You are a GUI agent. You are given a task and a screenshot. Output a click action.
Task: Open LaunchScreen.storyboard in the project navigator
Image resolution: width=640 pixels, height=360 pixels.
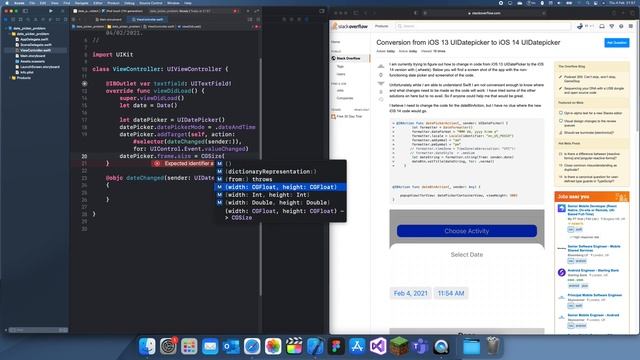coord(39,67)
